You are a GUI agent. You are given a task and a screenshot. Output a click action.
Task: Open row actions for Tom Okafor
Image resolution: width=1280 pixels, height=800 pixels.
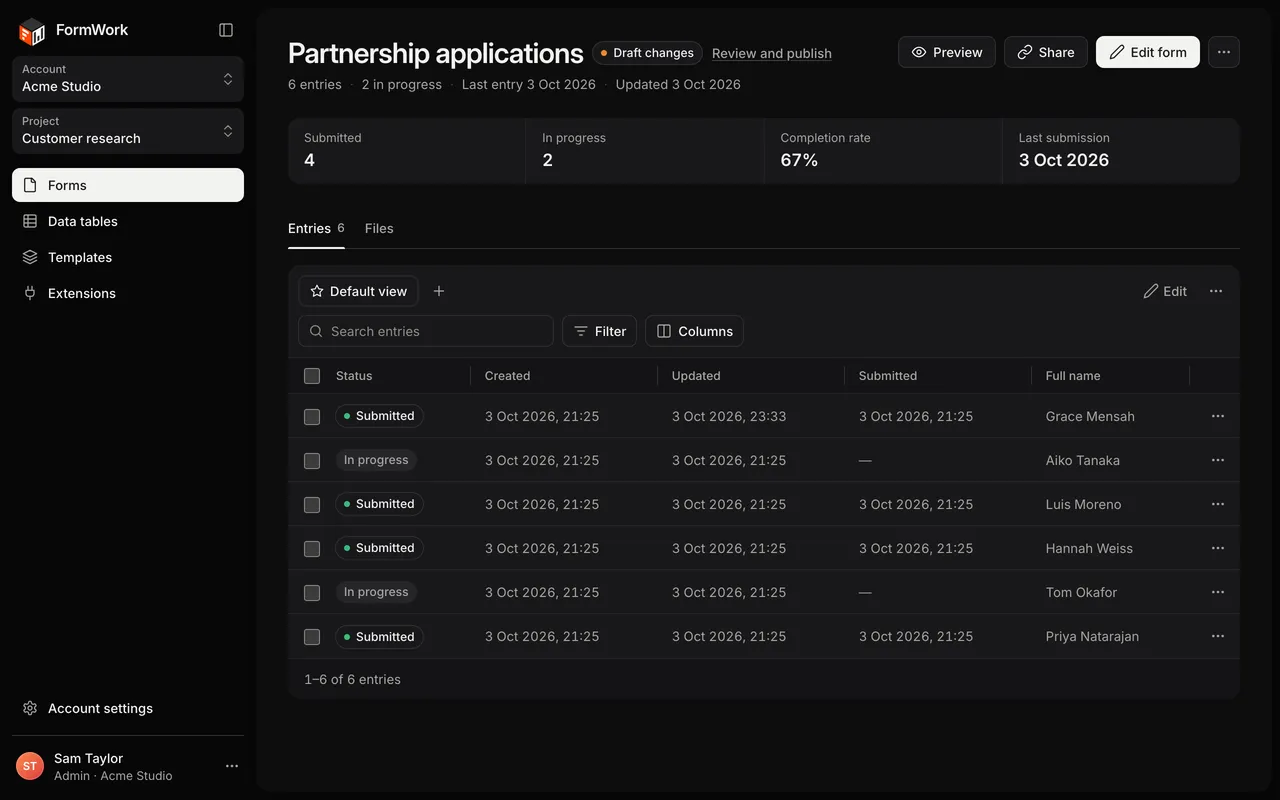[x=1218, y=592]
